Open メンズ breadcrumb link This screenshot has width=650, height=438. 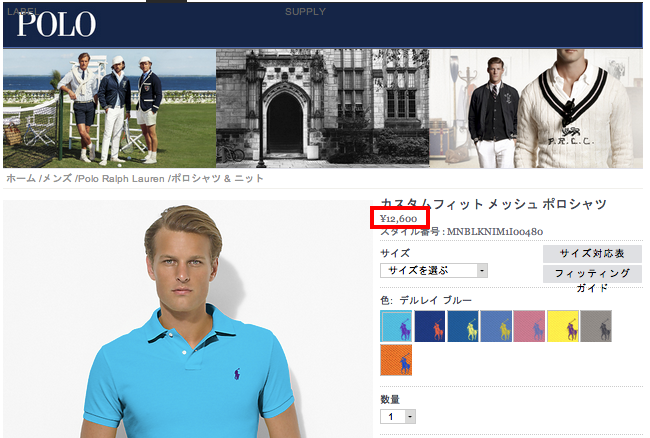click(57, 179)
